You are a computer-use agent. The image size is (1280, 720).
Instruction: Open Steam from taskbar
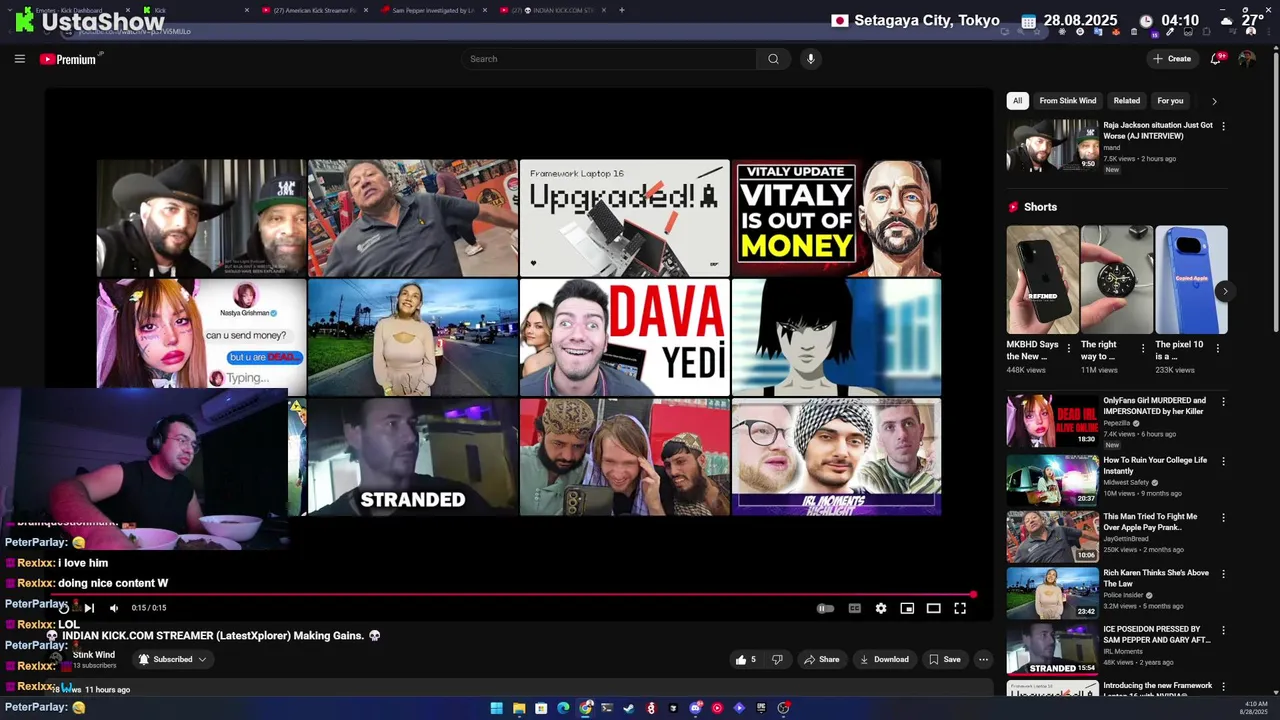click(x=629, y=708)
